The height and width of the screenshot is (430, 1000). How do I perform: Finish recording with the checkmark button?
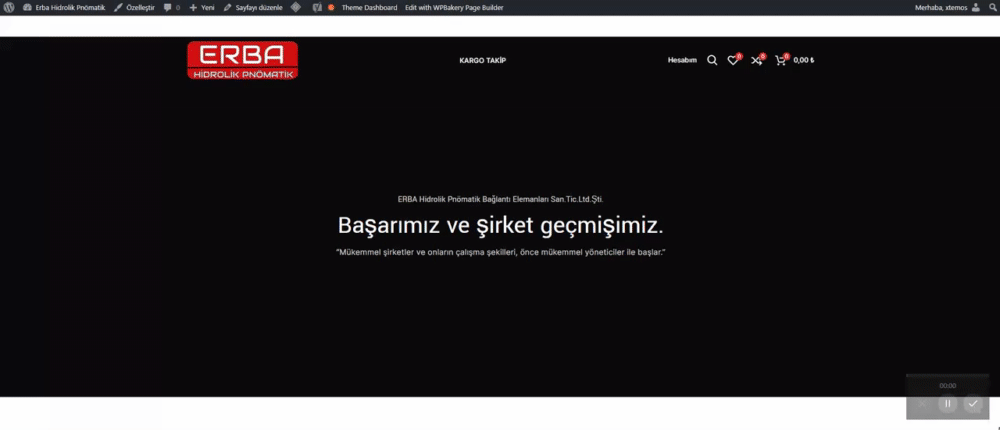pyautogui.click(x=973, y=403)
